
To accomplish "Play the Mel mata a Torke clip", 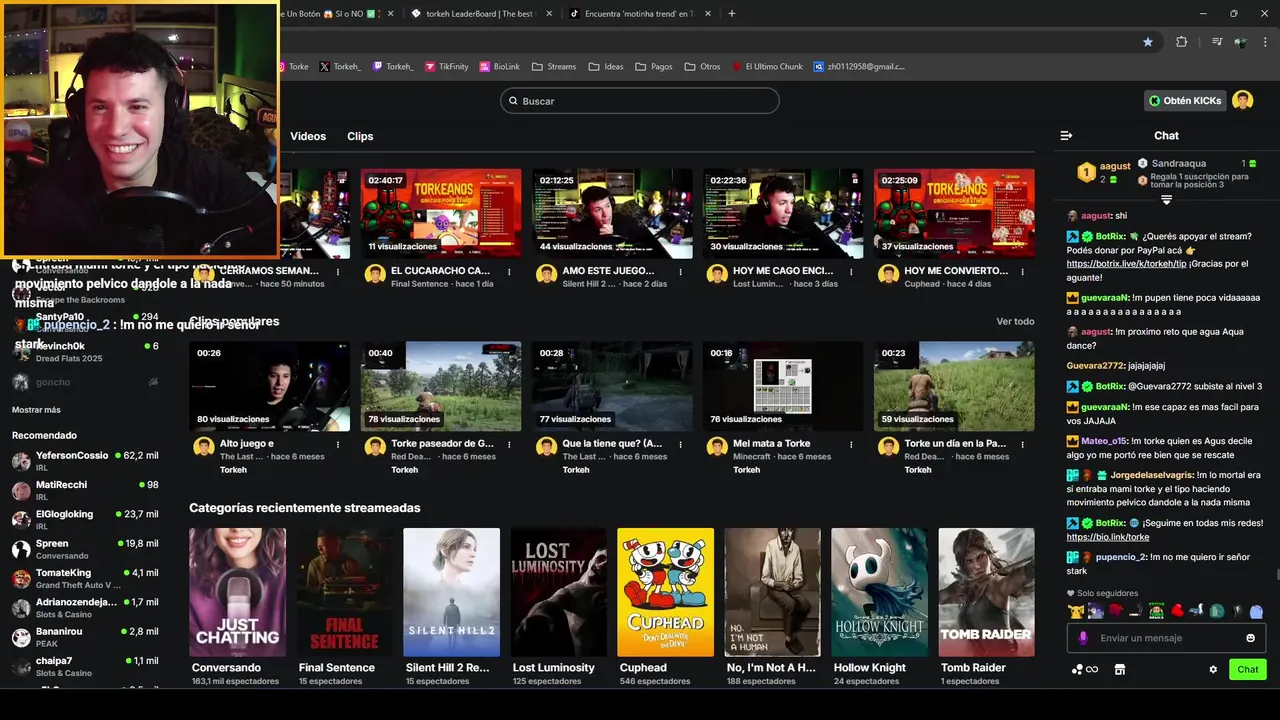I will click(x=783, y=386).
